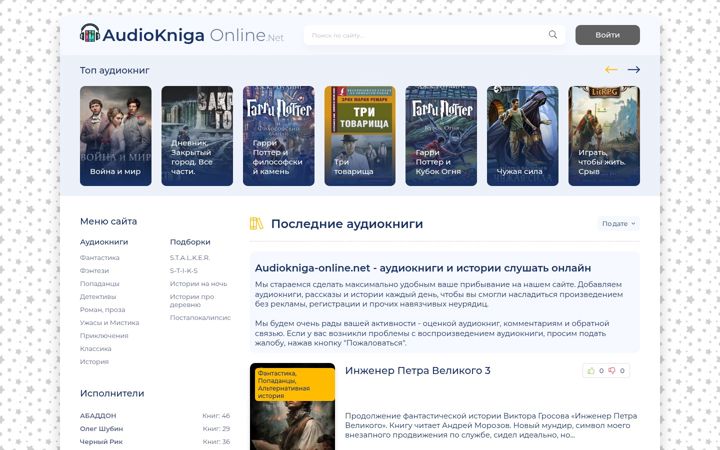Click the search magnifier icon

click(553, 34)
